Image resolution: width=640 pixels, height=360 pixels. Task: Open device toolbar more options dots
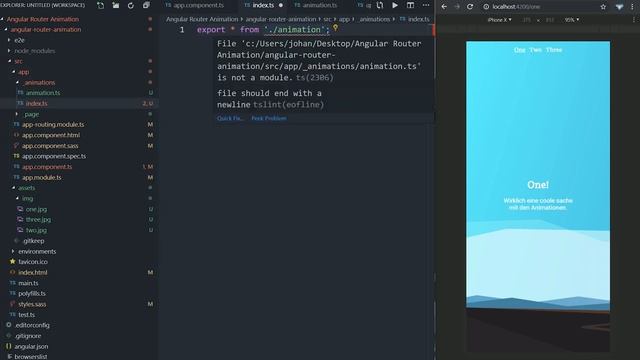pos(634,20)
